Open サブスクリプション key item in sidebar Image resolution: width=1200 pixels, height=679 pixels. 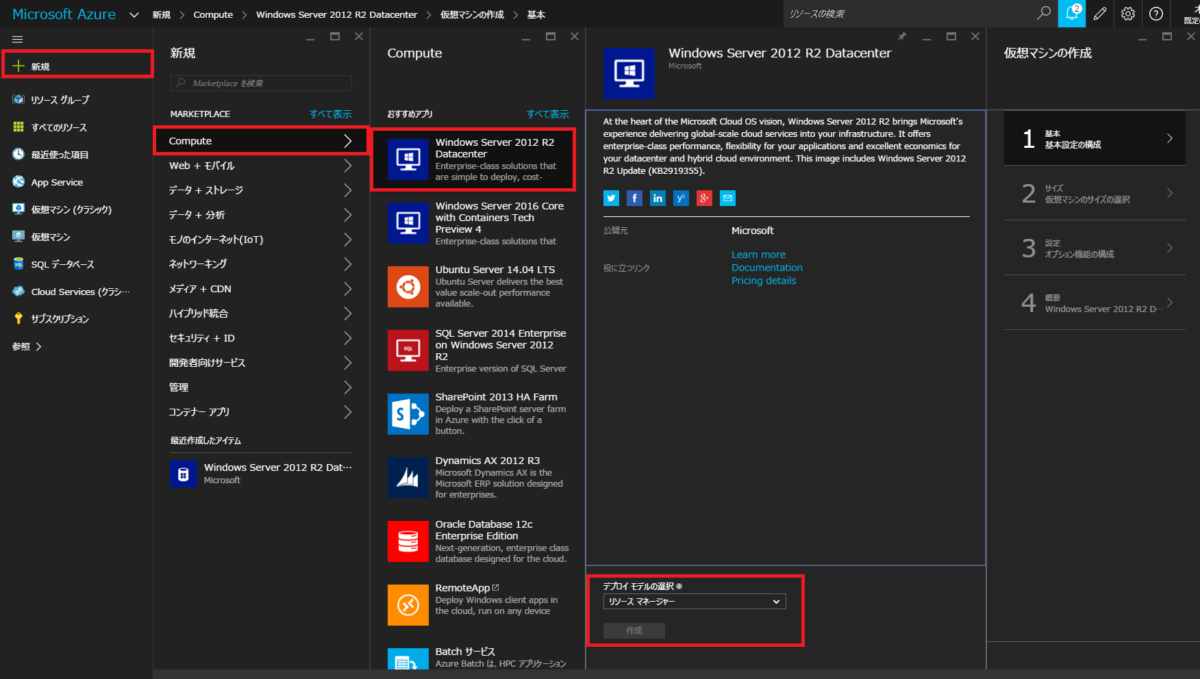tap(77, 319)
